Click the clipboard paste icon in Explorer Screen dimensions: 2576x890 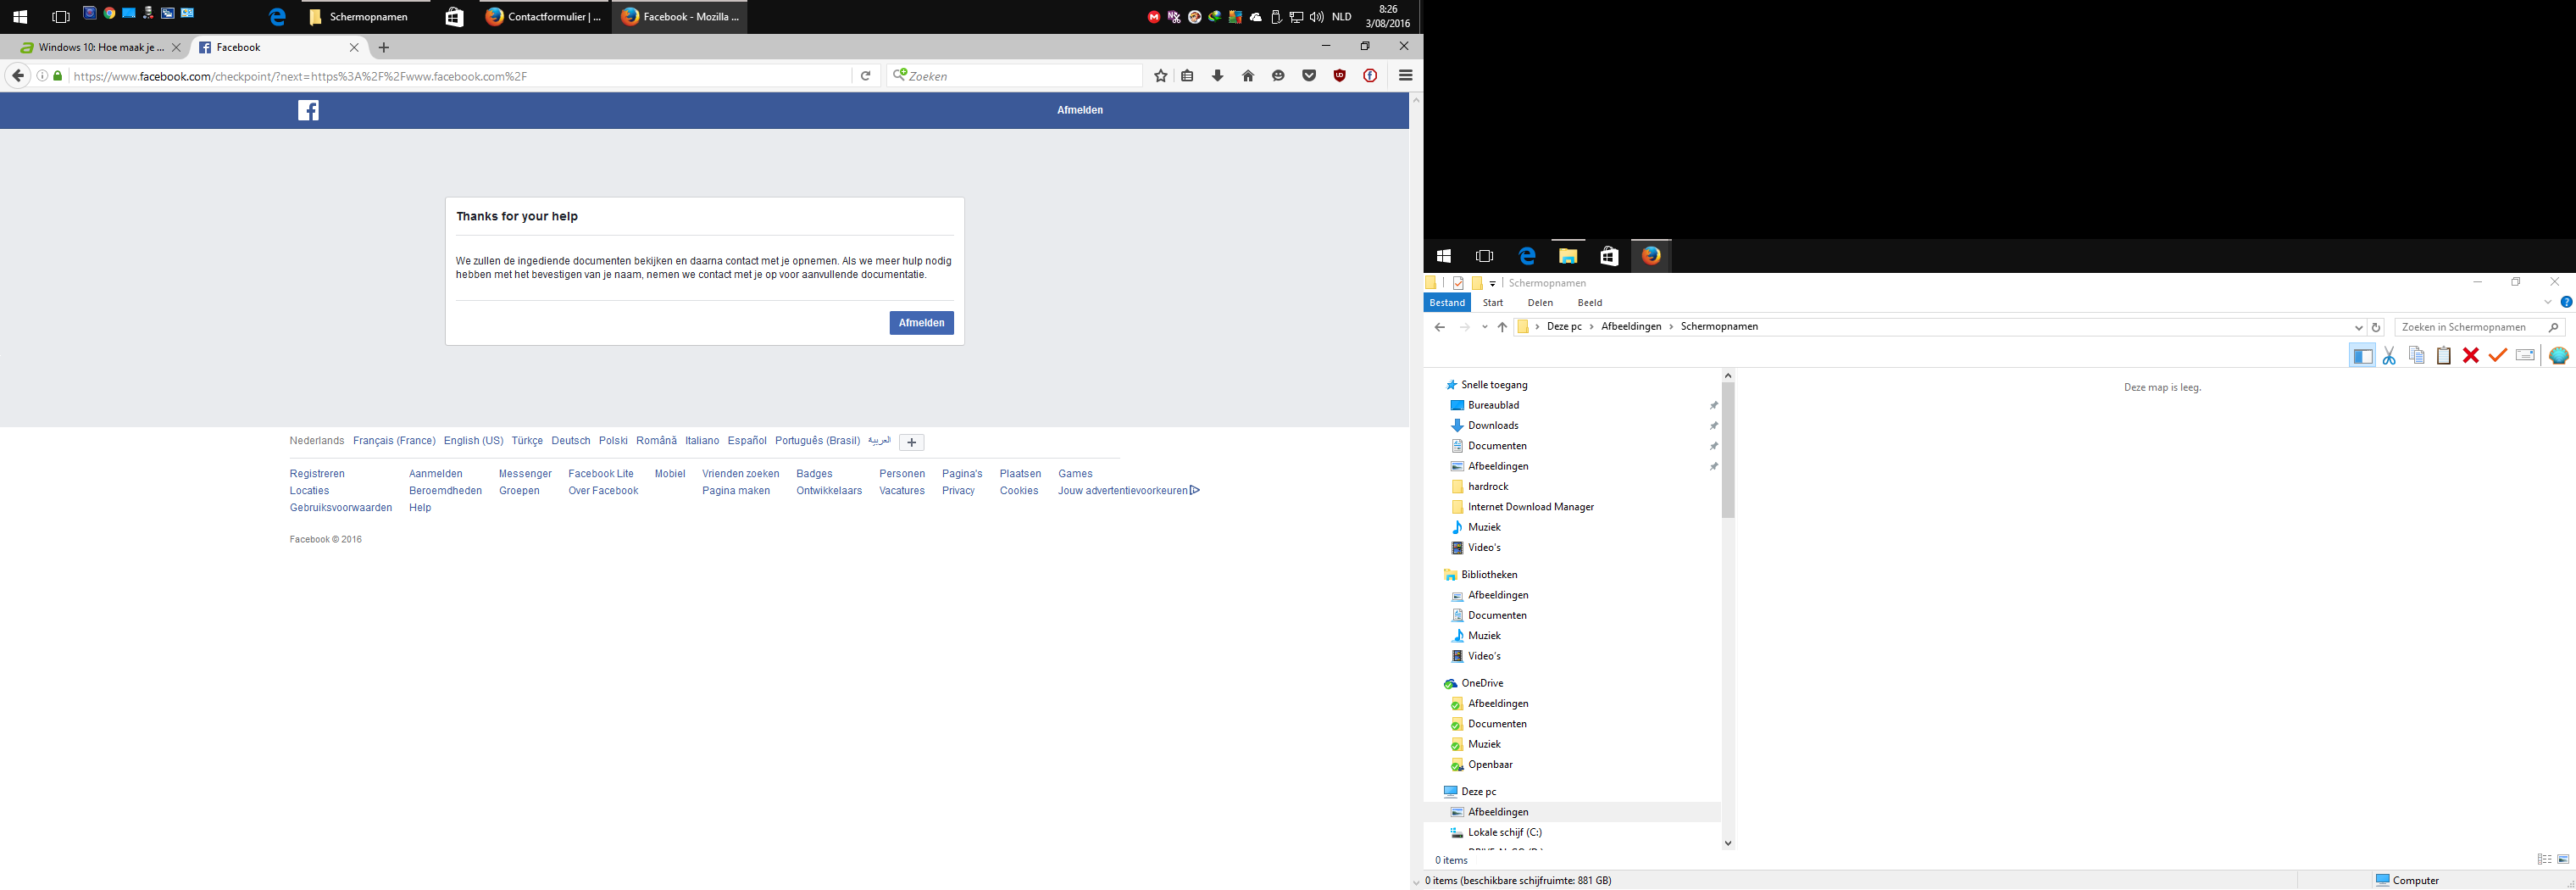tap(2443, 356)
